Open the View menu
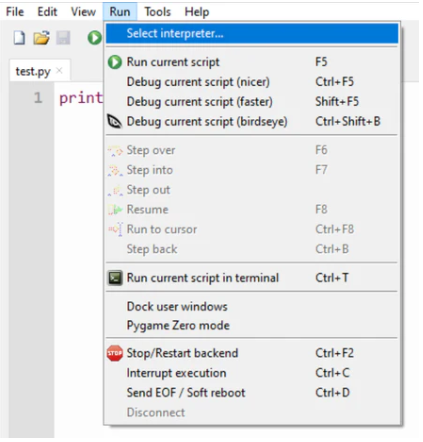 (83, 12)
